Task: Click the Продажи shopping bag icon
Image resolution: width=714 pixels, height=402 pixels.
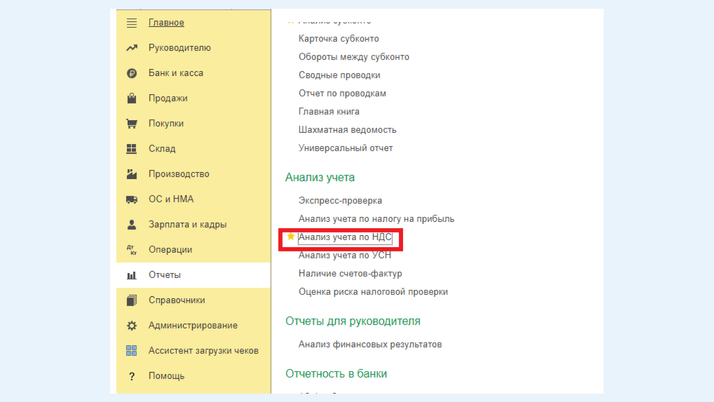Action: [x=132, y=98]
